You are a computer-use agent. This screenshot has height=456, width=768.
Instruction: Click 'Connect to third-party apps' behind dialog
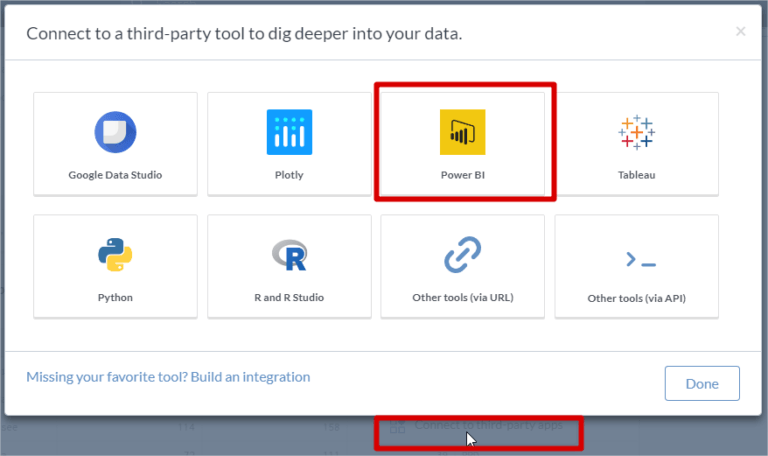click(x=488, y=425)
